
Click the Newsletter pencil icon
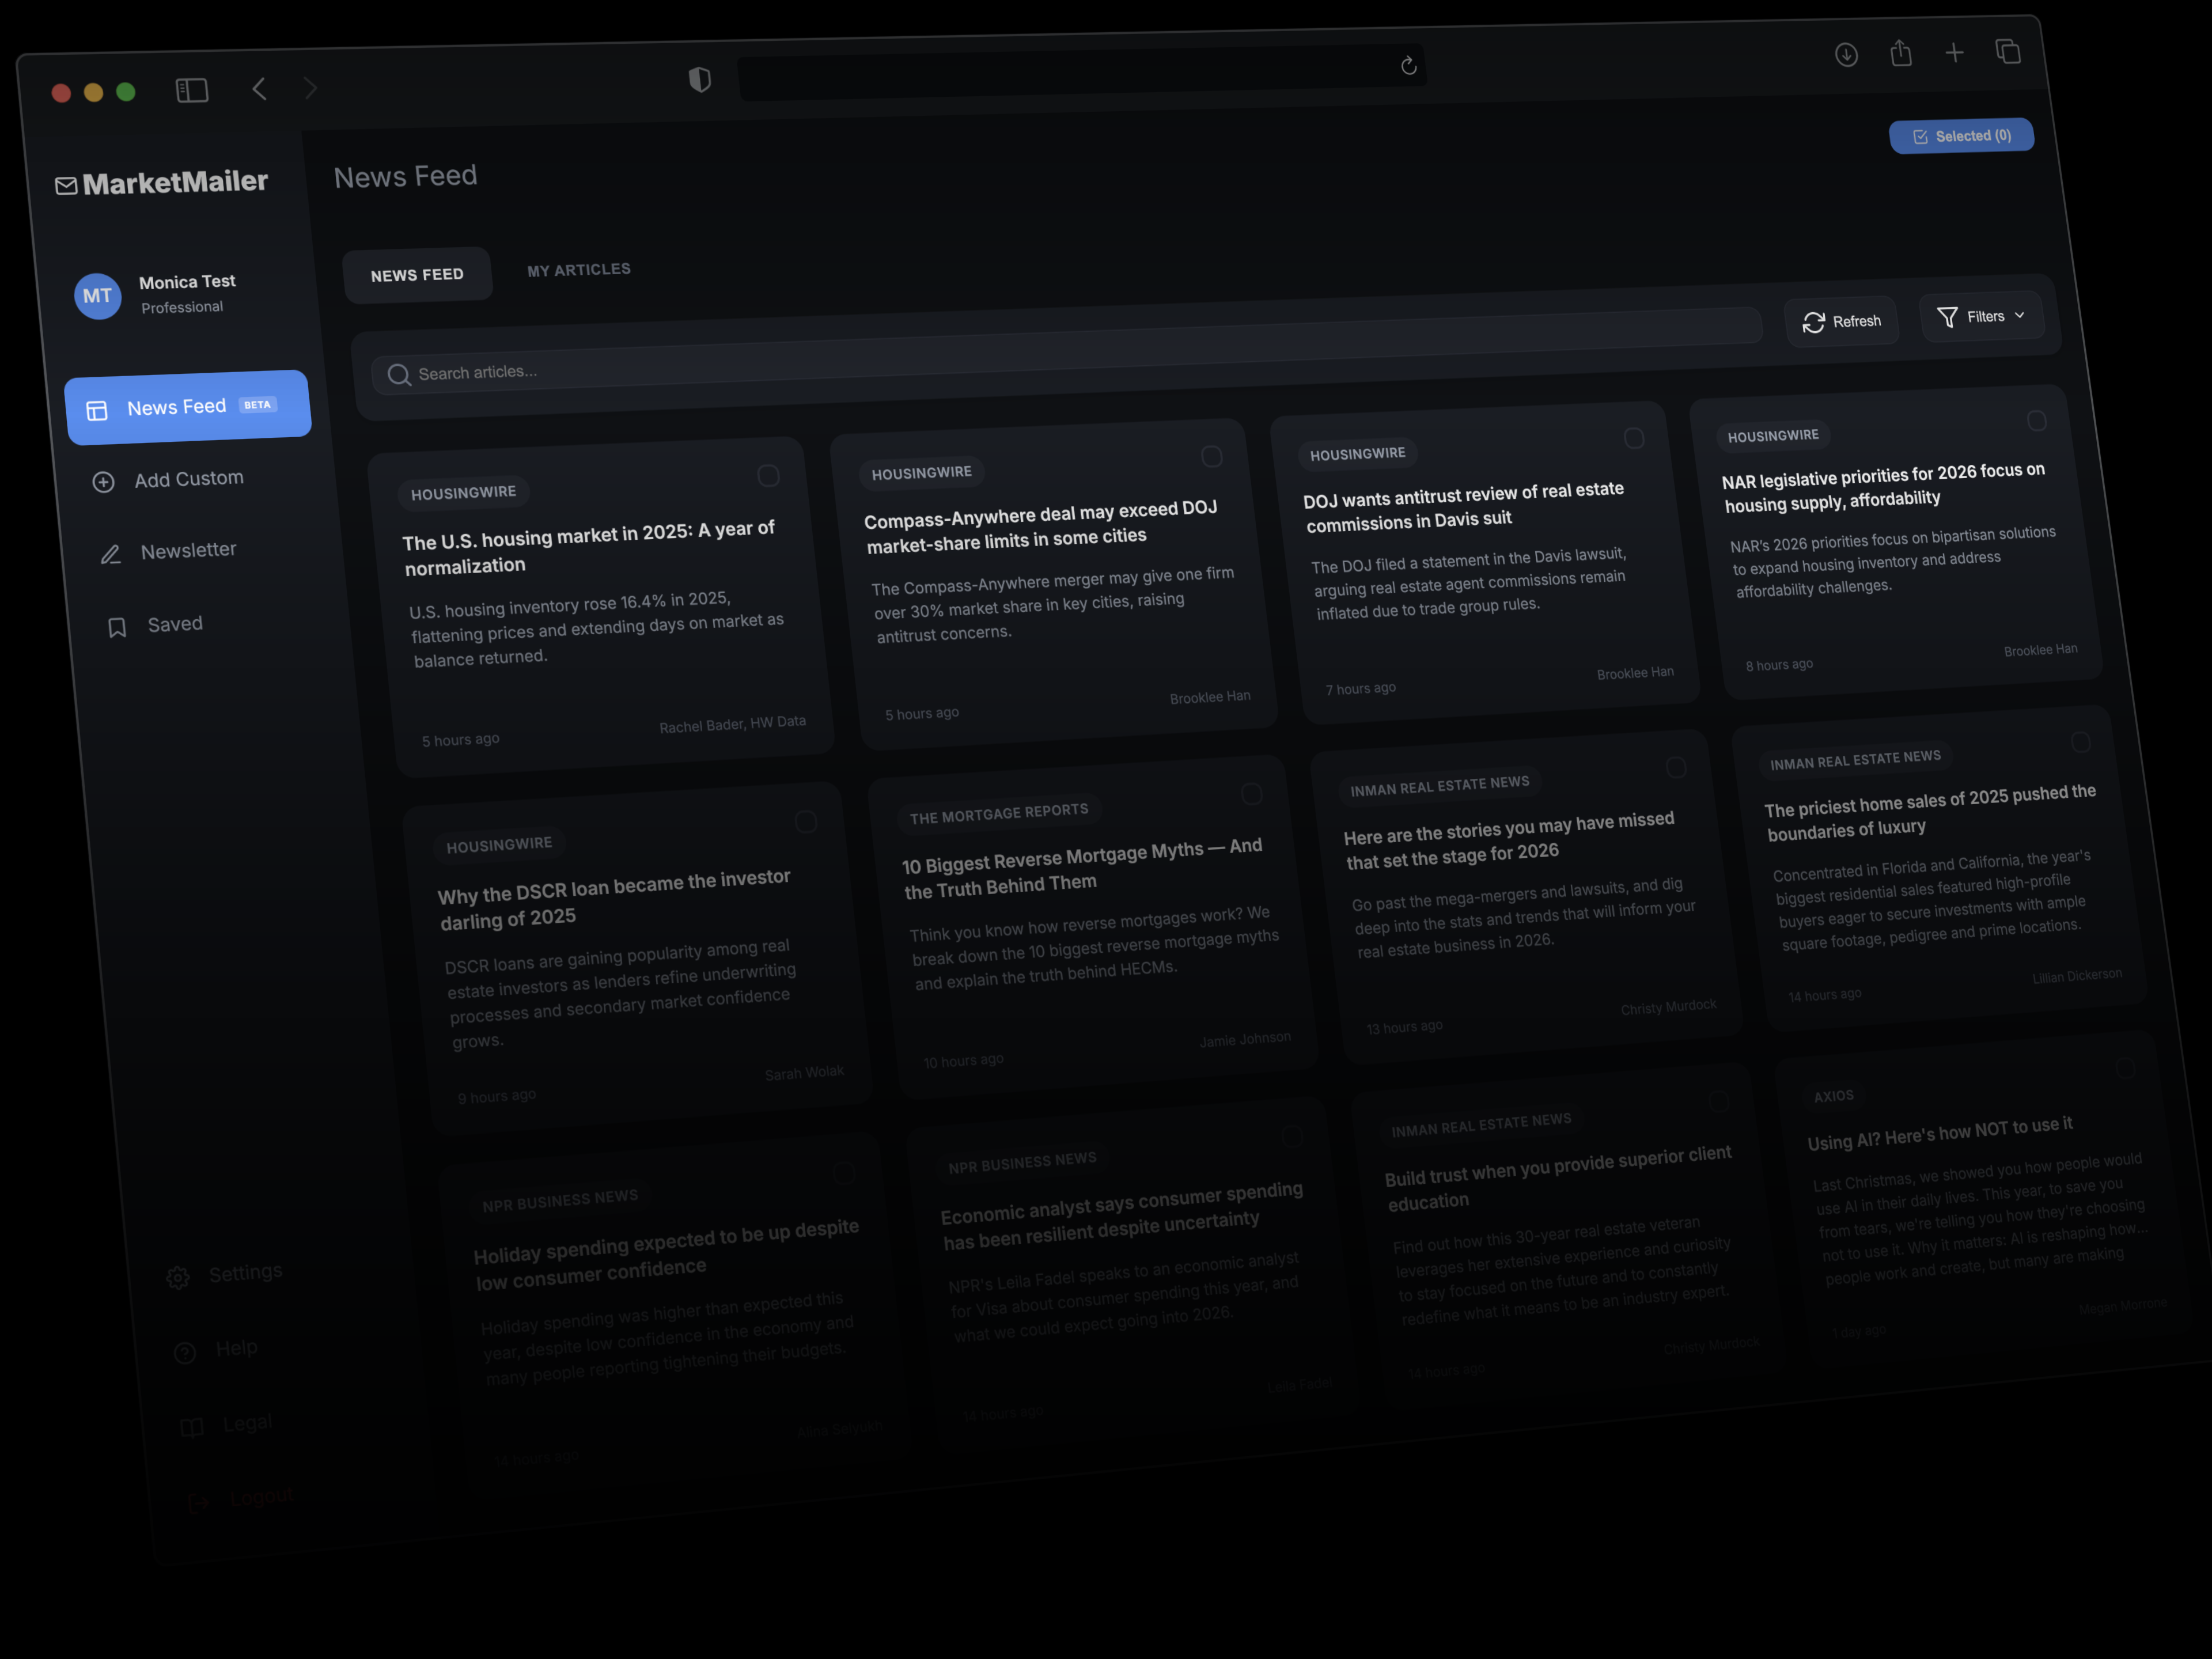click(111, 553)
